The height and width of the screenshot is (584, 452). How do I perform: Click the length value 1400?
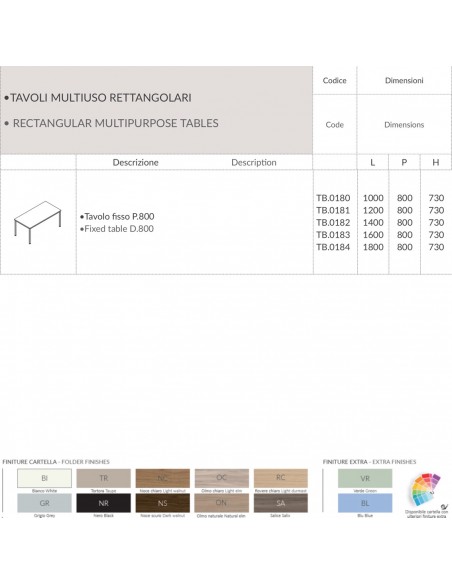tap(373, 222)
